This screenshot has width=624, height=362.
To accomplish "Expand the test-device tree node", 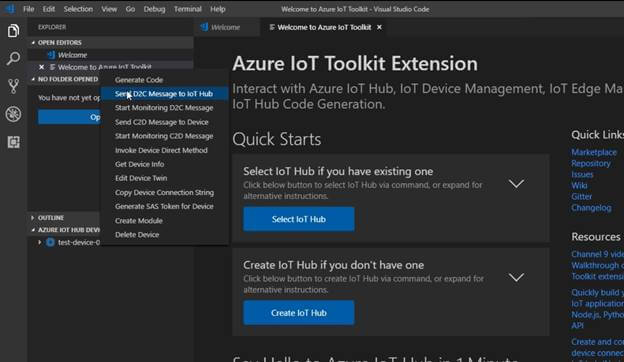I will pyautogui.click(x=39, y=242).
